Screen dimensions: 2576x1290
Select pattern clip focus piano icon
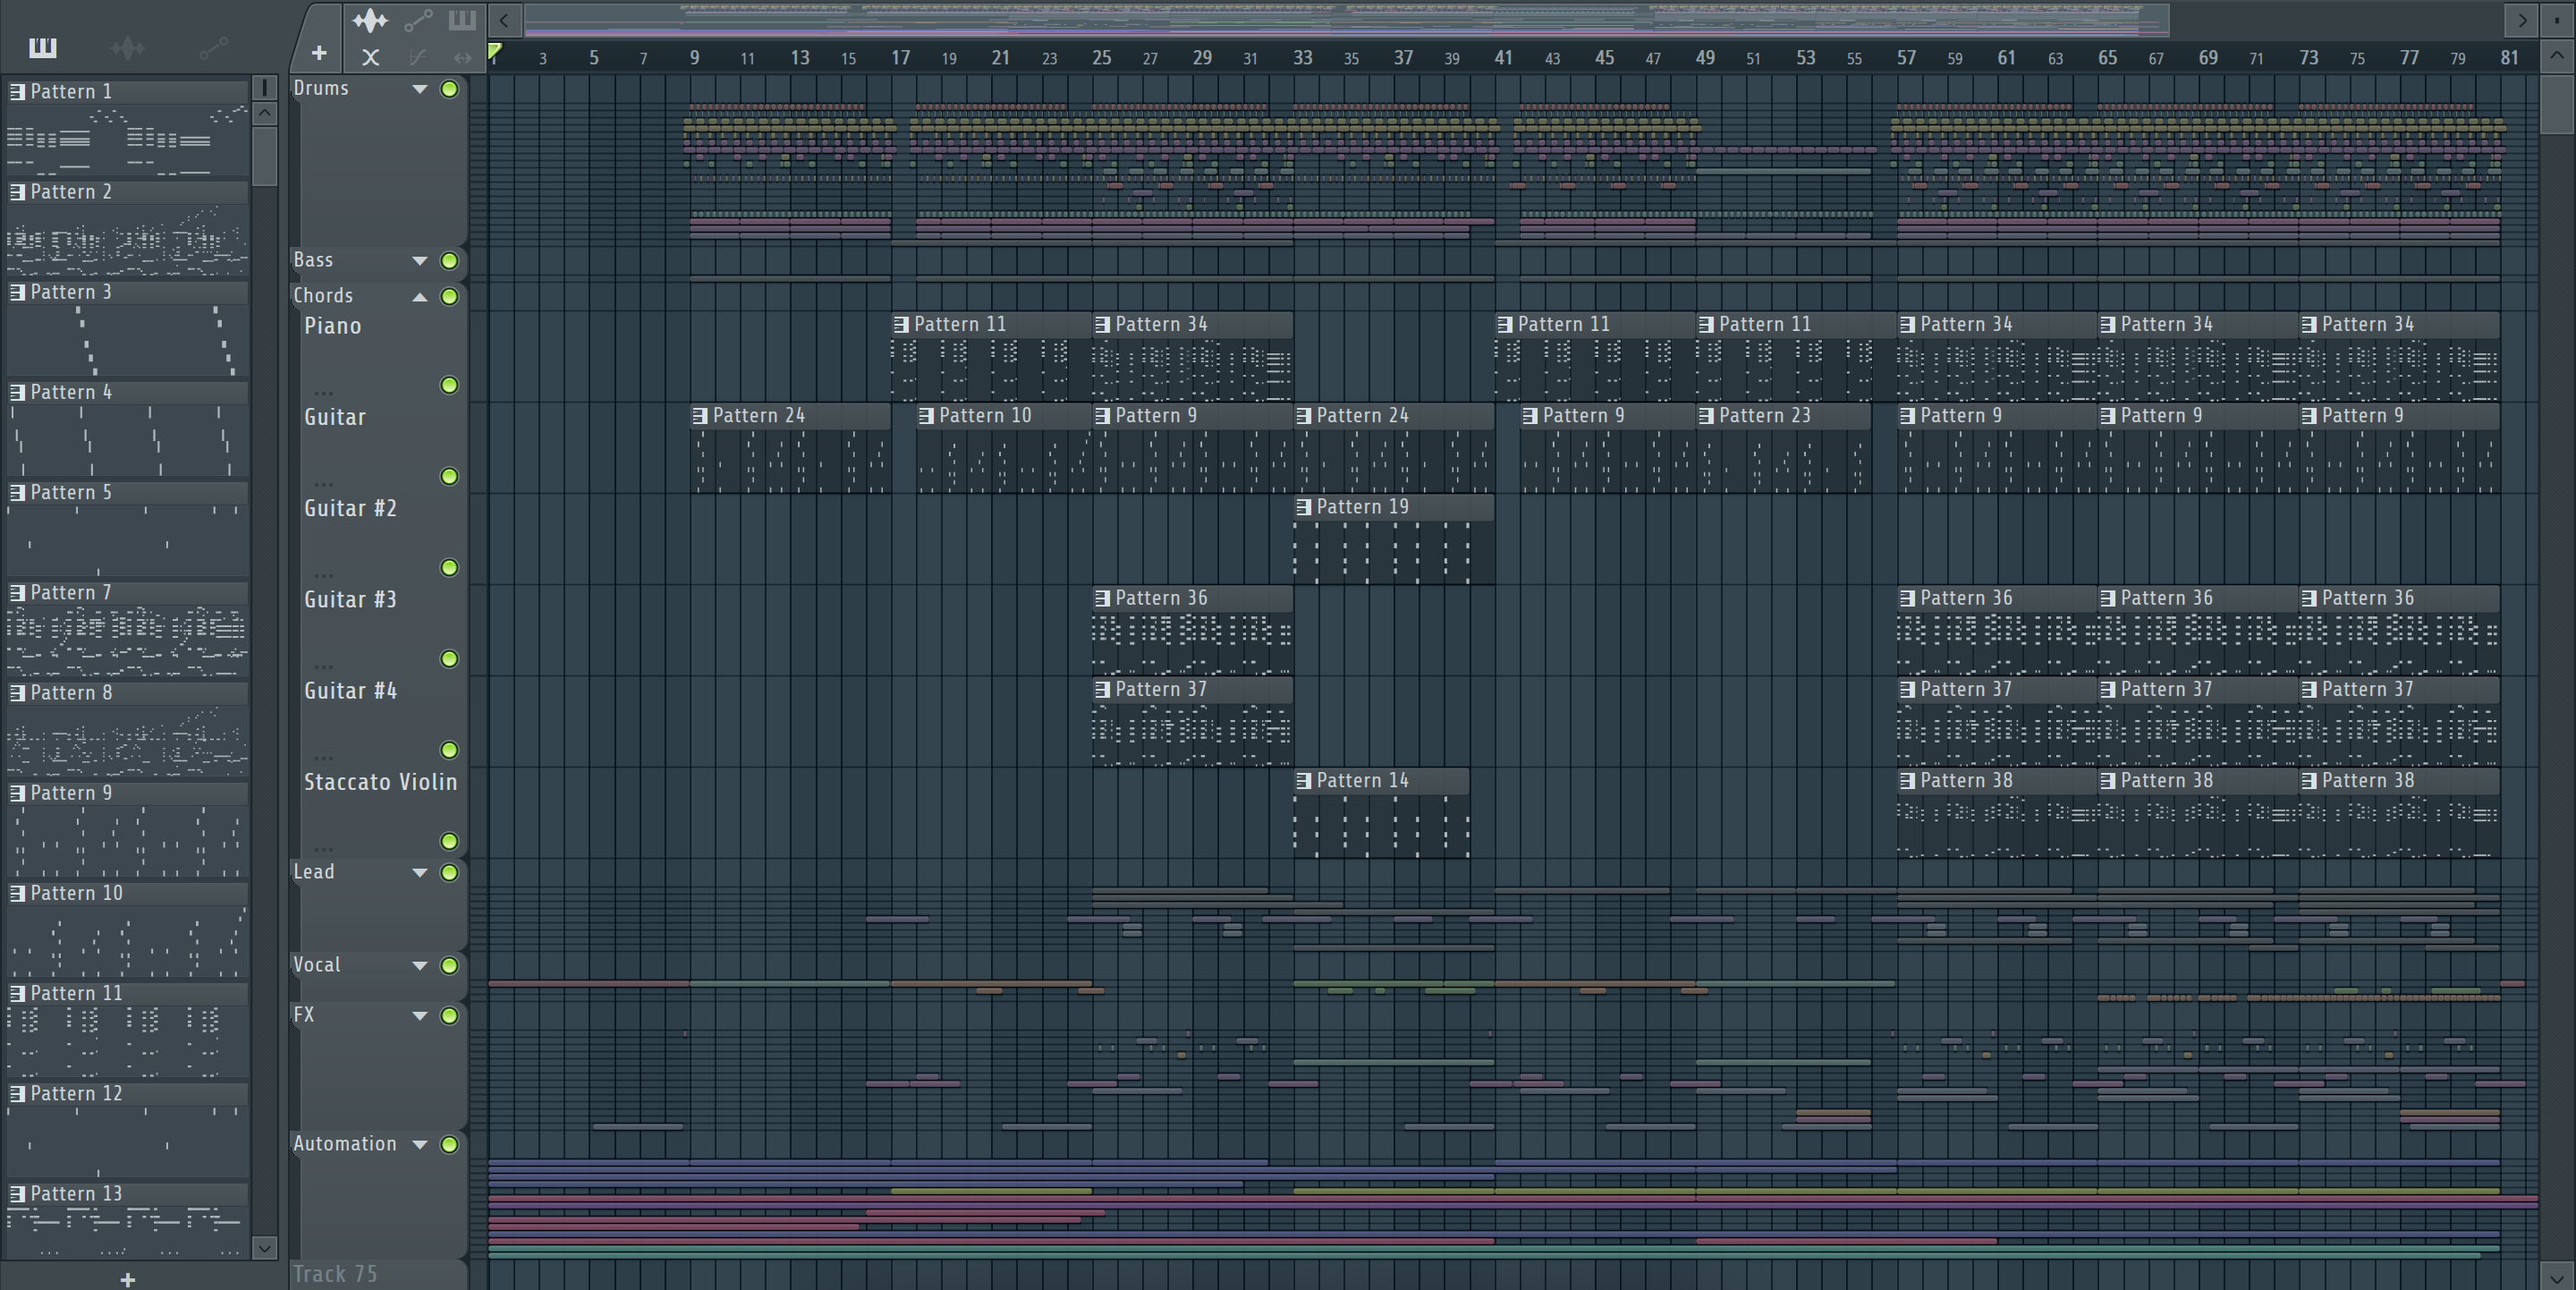pos(462,20)
